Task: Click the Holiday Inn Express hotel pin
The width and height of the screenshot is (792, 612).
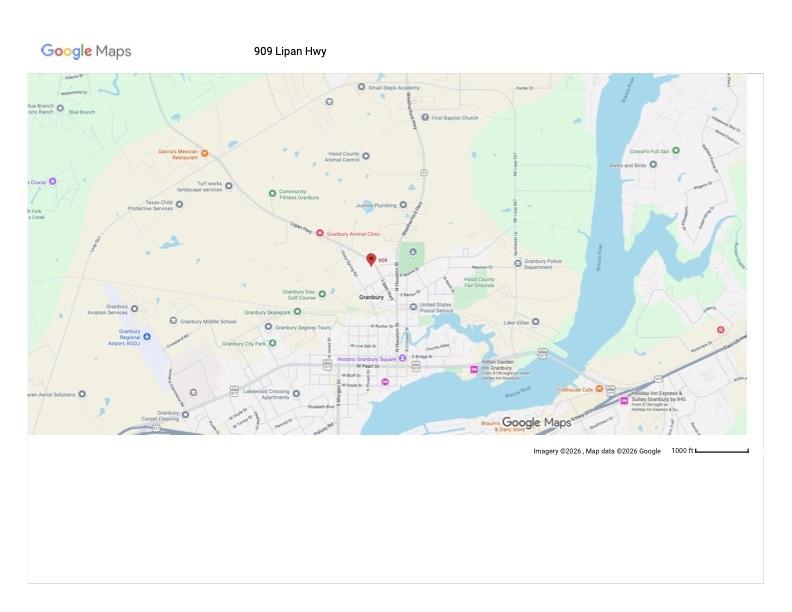Action: pos(624,400)
